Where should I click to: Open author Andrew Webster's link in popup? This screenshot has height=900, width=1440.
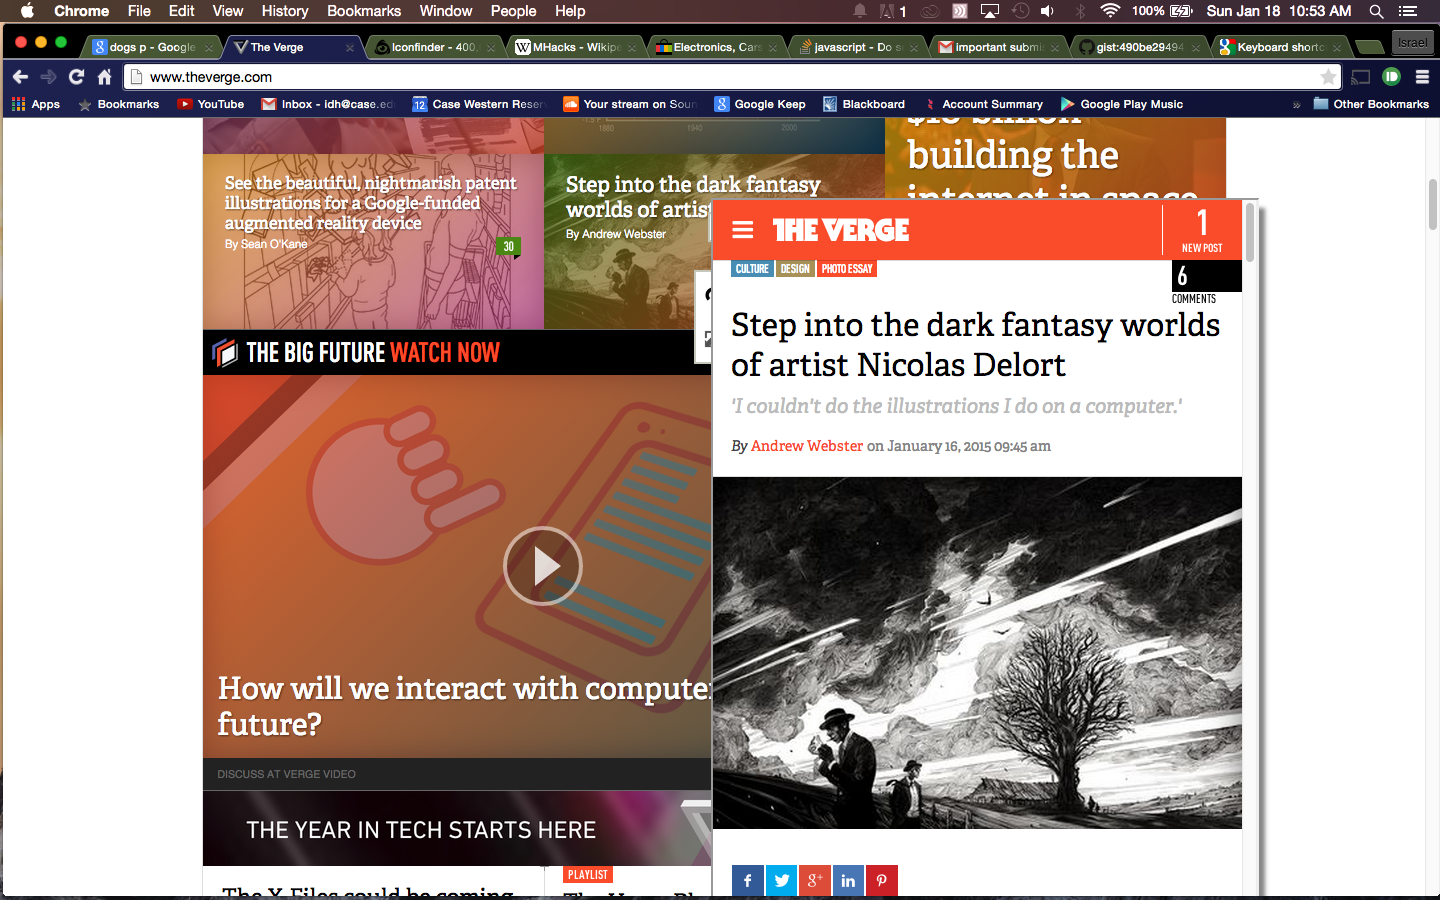pos(807,446)
